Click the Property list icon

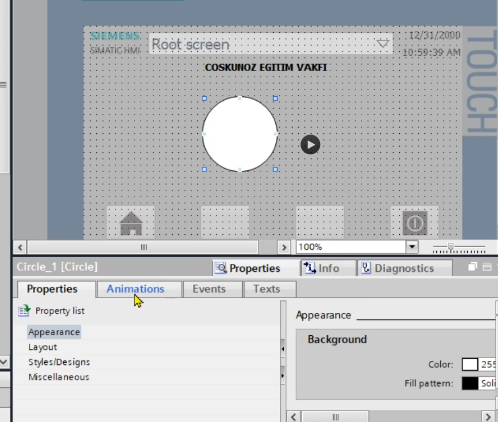(x=24, y=310)
